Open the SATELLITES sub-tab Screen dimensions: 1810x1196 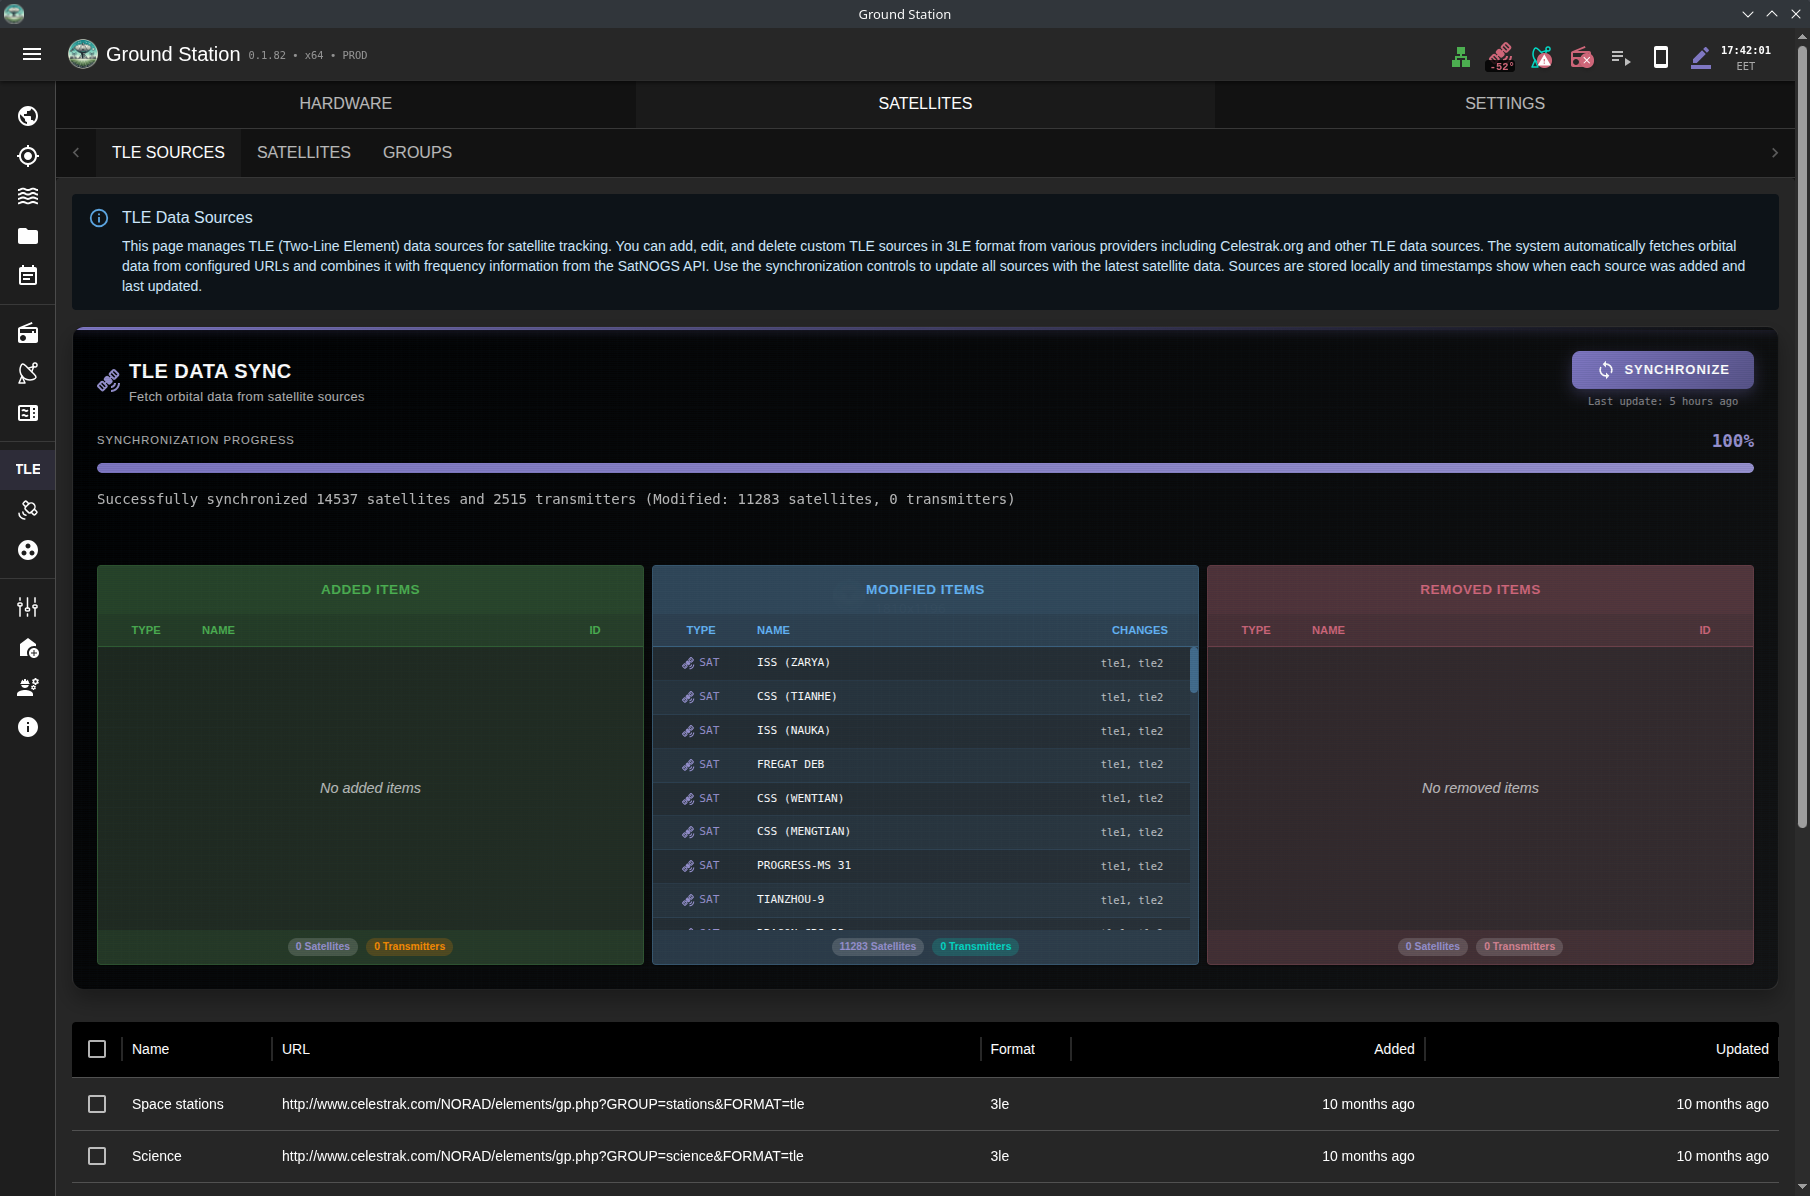click(x=303, y=152)
